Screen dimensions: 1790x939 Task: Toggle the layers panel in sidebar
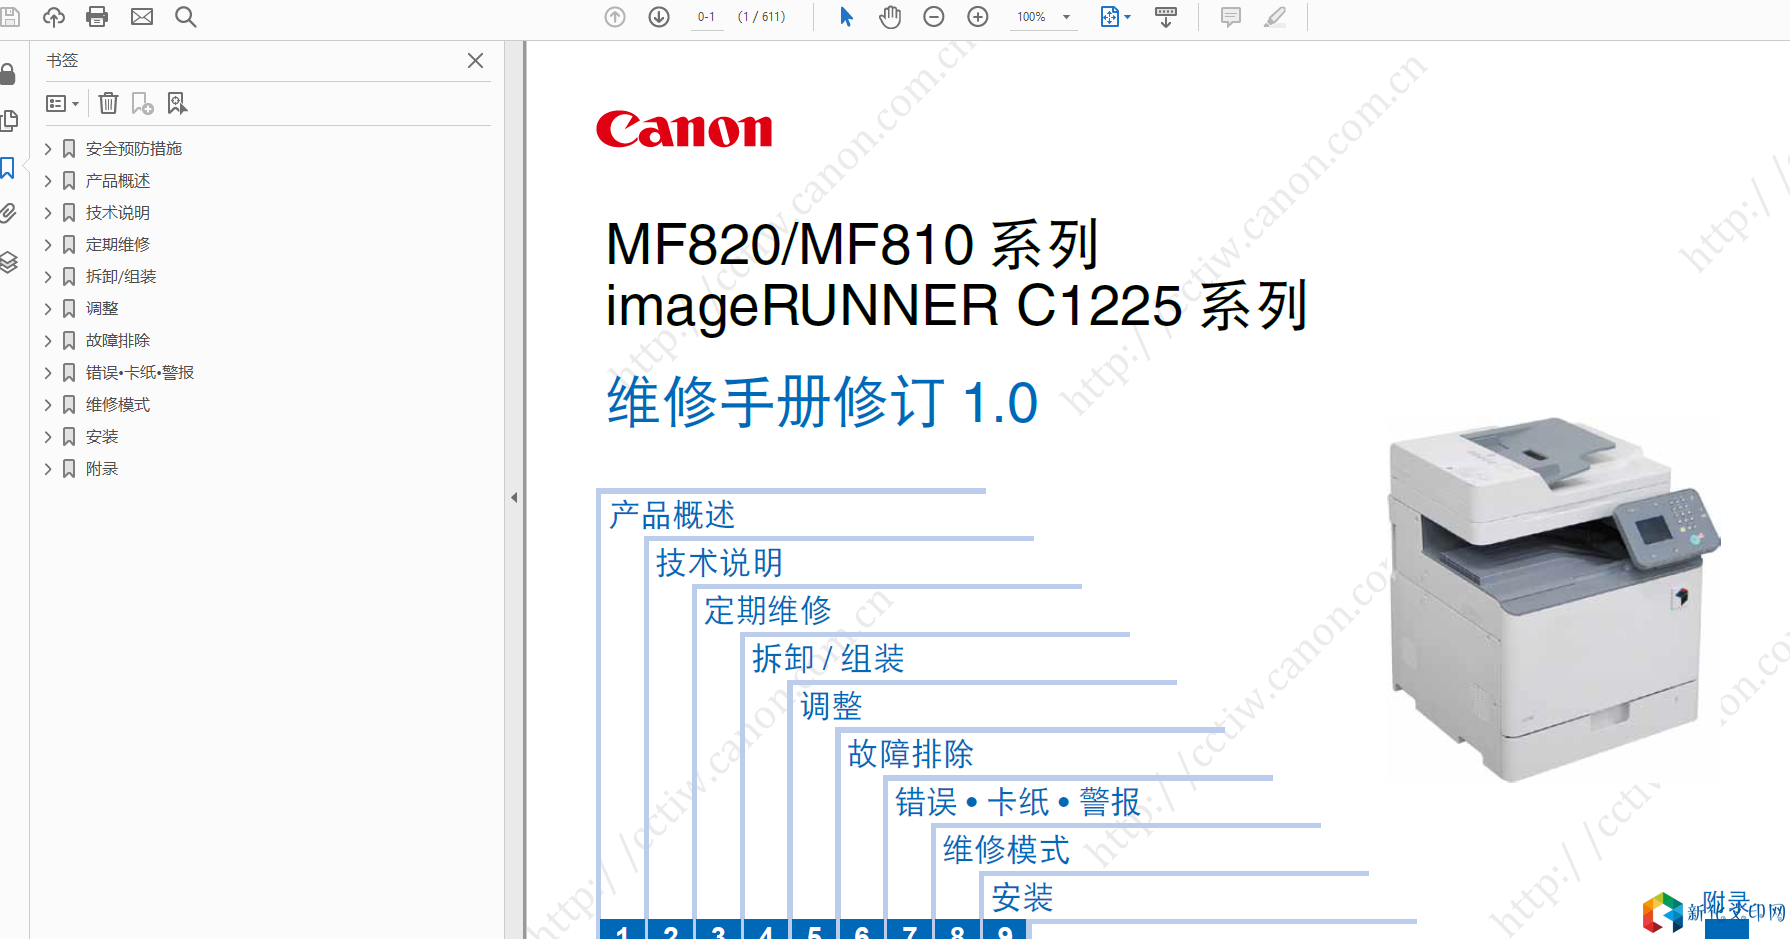[x=9, y=262]
